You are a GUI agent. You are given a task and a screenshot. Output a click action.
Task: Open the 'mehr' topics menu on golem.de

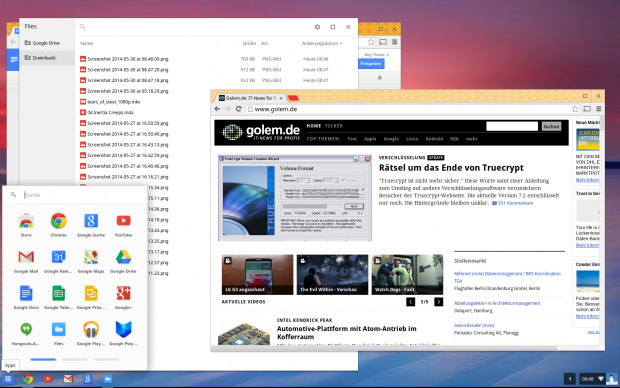471,139
